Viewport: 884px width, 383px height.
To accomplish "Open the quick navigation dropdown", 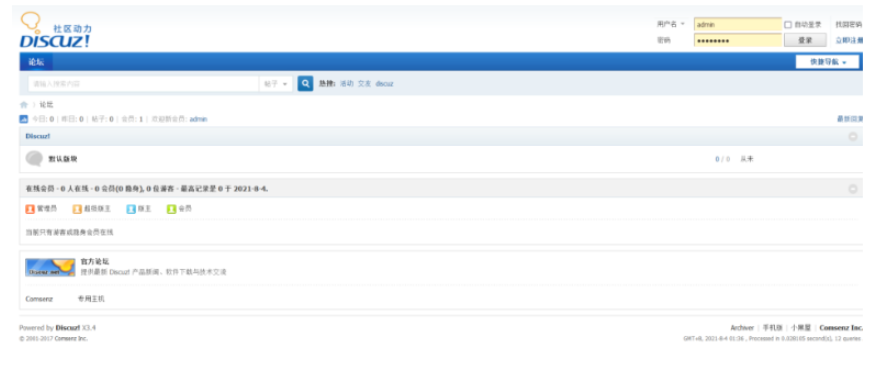I will pos(827,62).
